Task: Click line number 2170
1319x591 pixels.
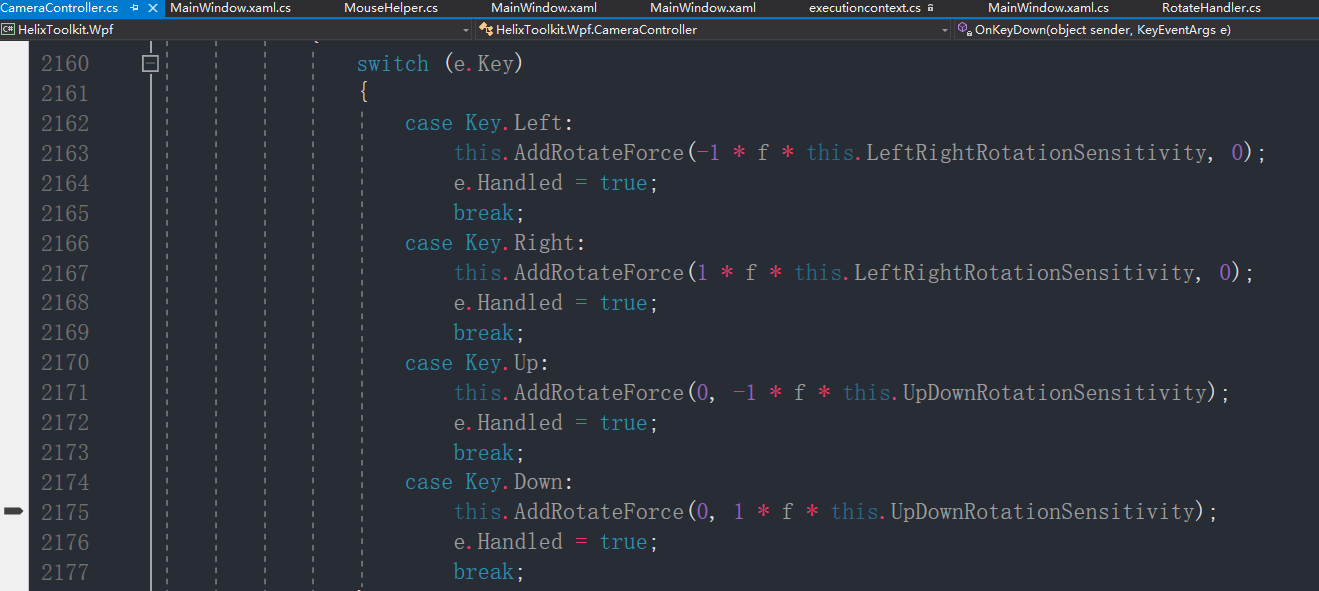Action: point(64,362)
